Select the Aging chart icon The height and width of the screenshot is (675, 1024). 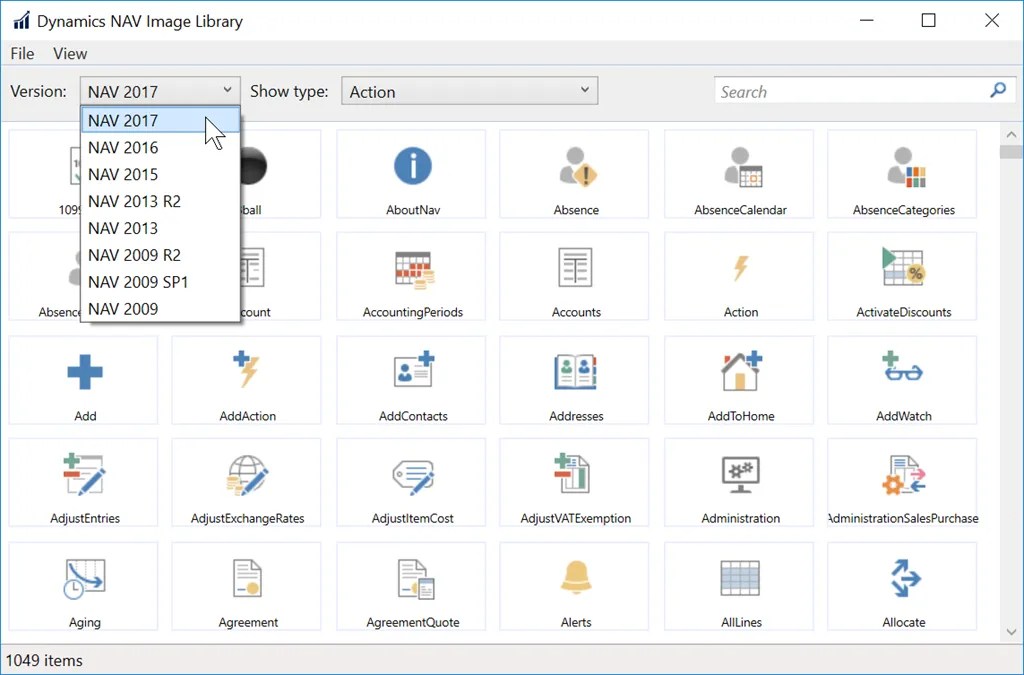coord(84,578)
